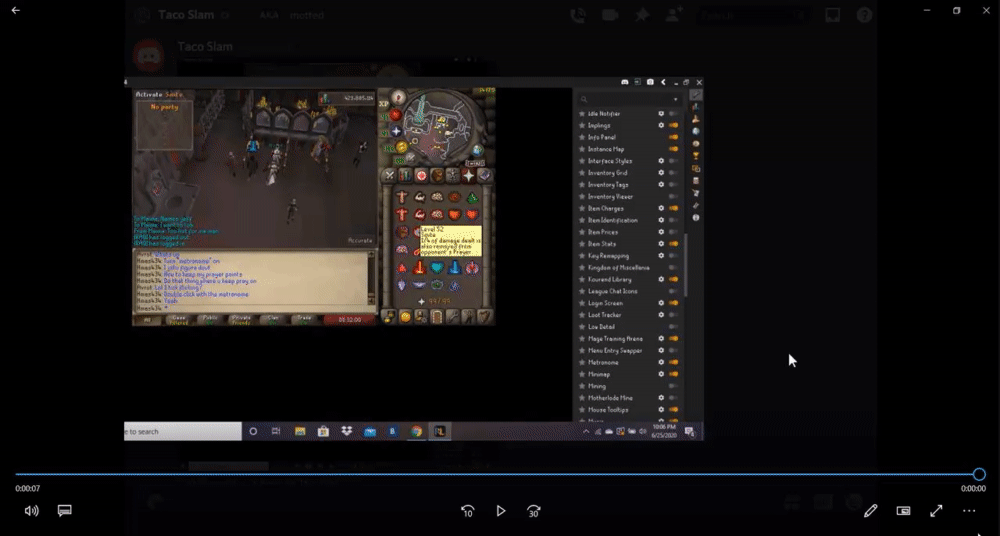Viewport: 1000px width, 536px height.
Task: Skip forward 30 seconds
Action: coord(534,510)
